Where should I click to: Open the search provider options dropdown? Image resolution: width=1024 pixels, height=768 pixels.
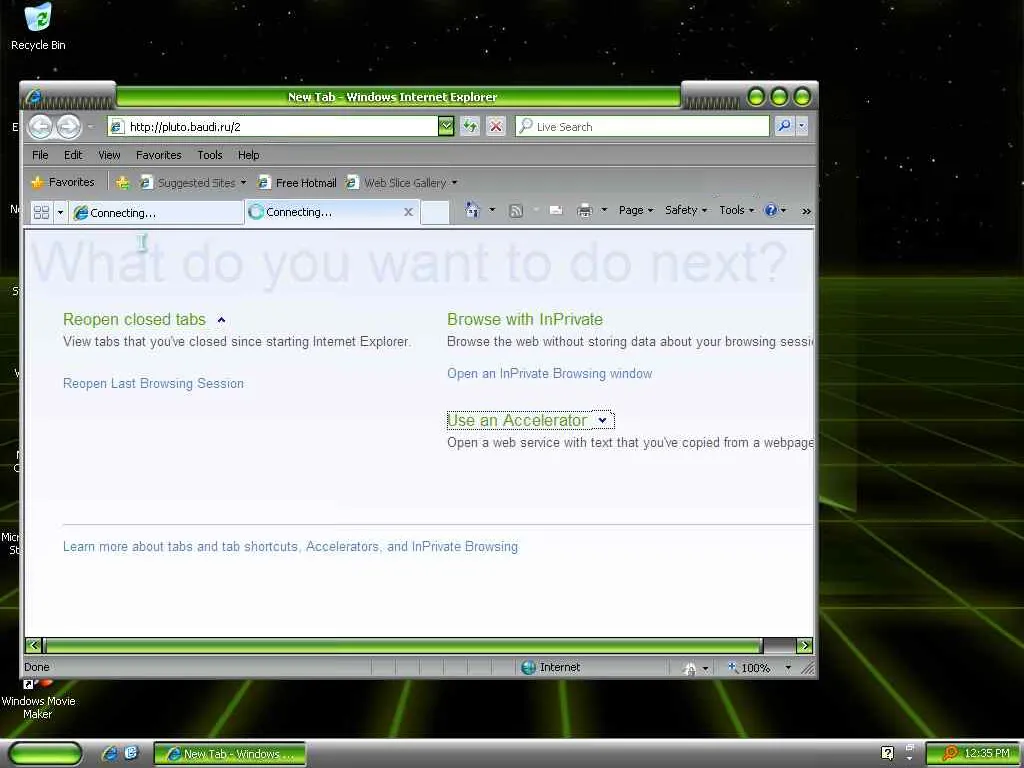click(802, 127)
